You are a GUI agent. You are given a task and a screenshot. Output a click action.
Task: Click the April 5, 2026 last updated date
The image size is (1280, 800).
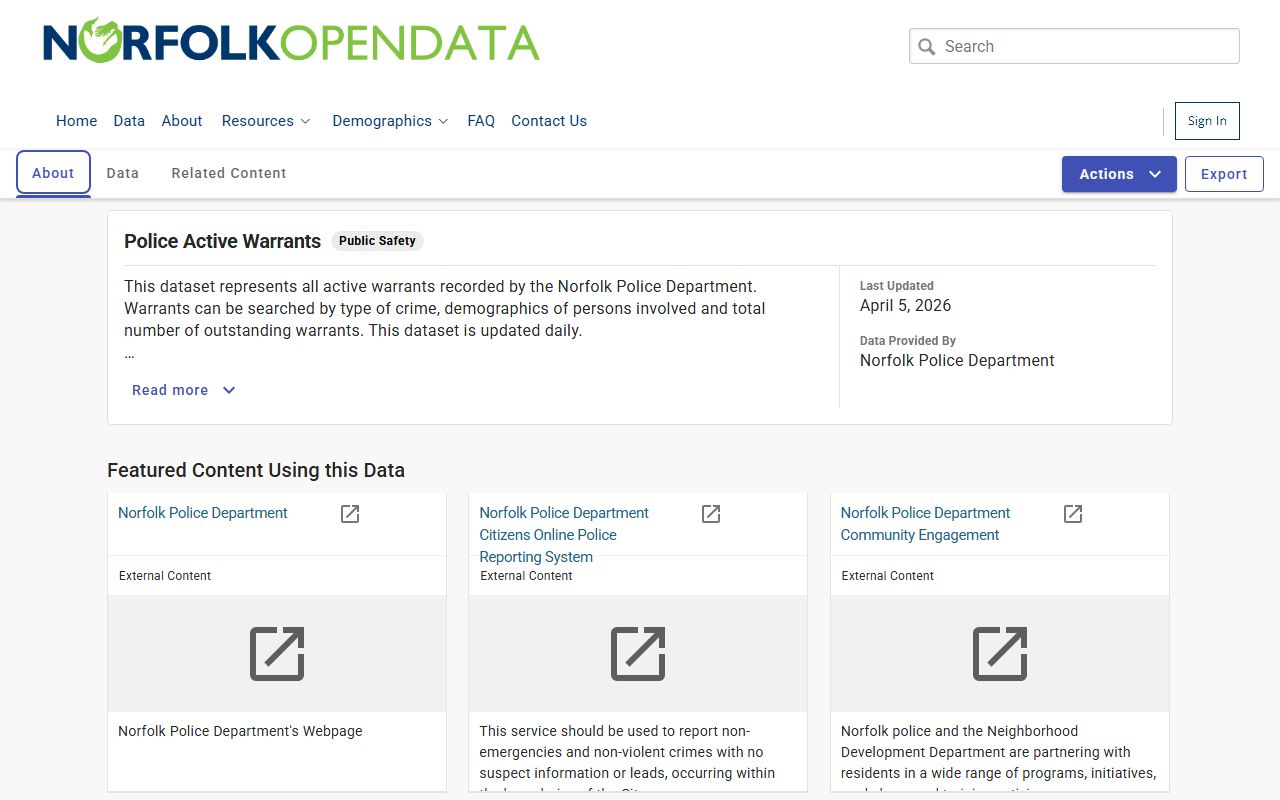pyautogui.click(x=906, y=305)
